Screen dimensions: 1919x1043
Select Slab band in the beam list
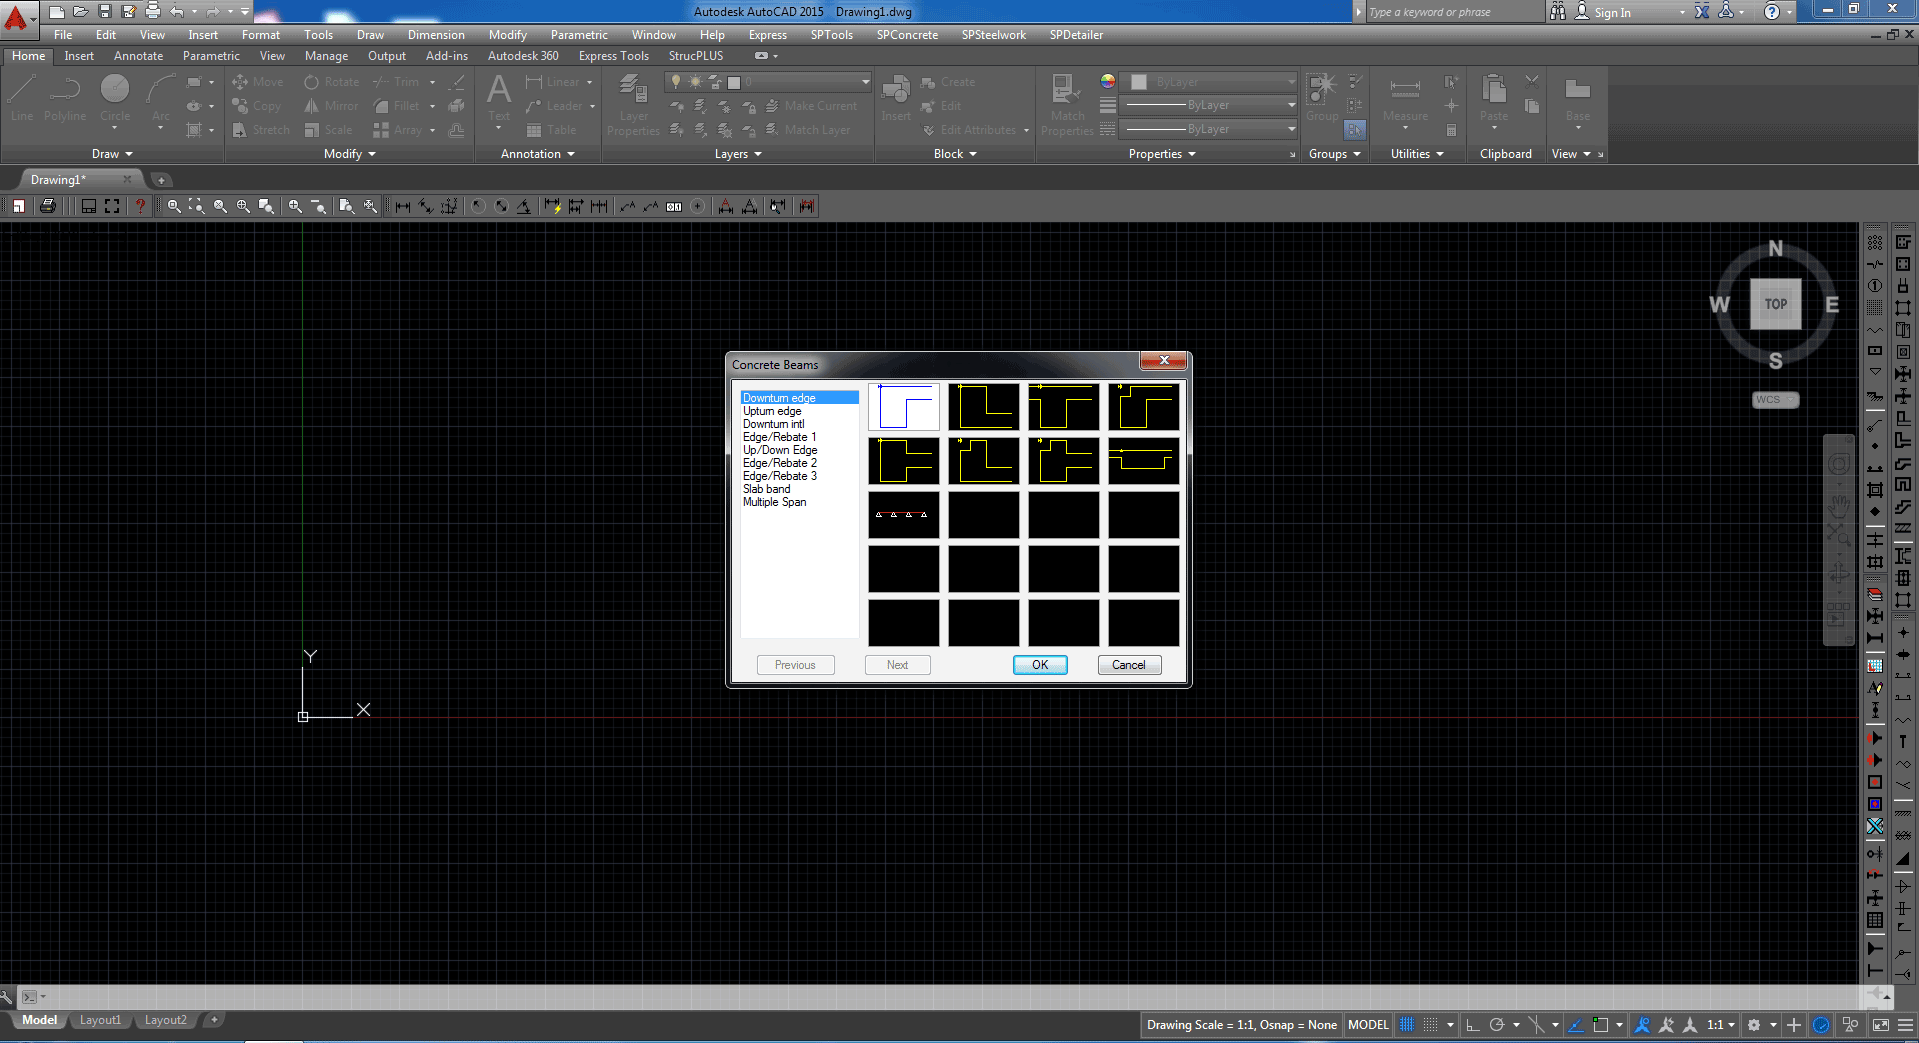click(766, 489)
